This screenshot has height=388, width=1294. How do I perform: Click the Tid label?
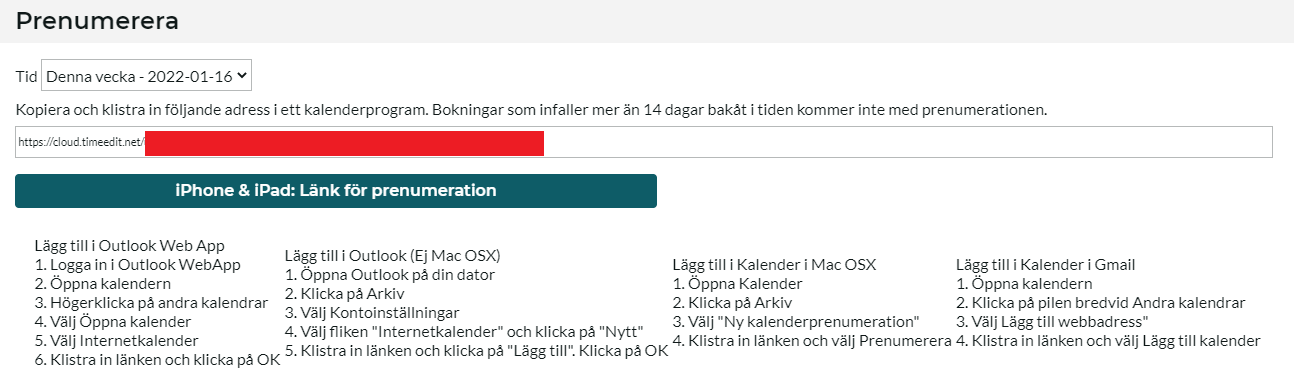[26, 77]
